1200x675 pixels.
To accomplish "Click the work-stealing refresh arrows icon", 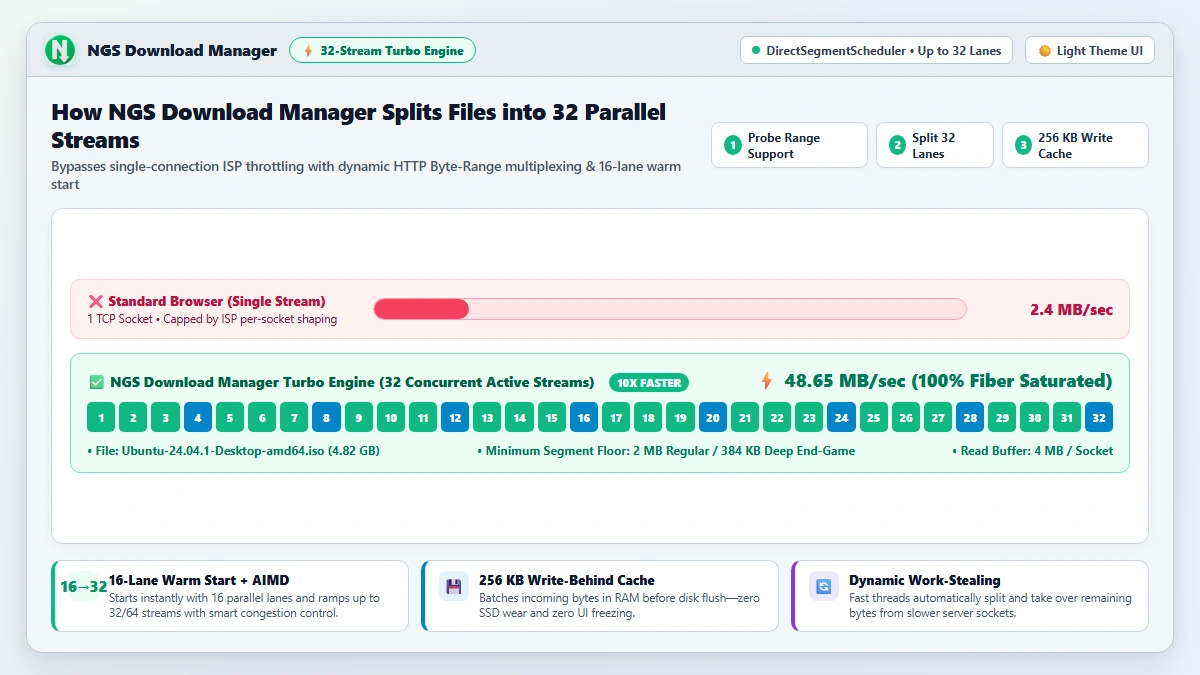I will click(824, 587).
